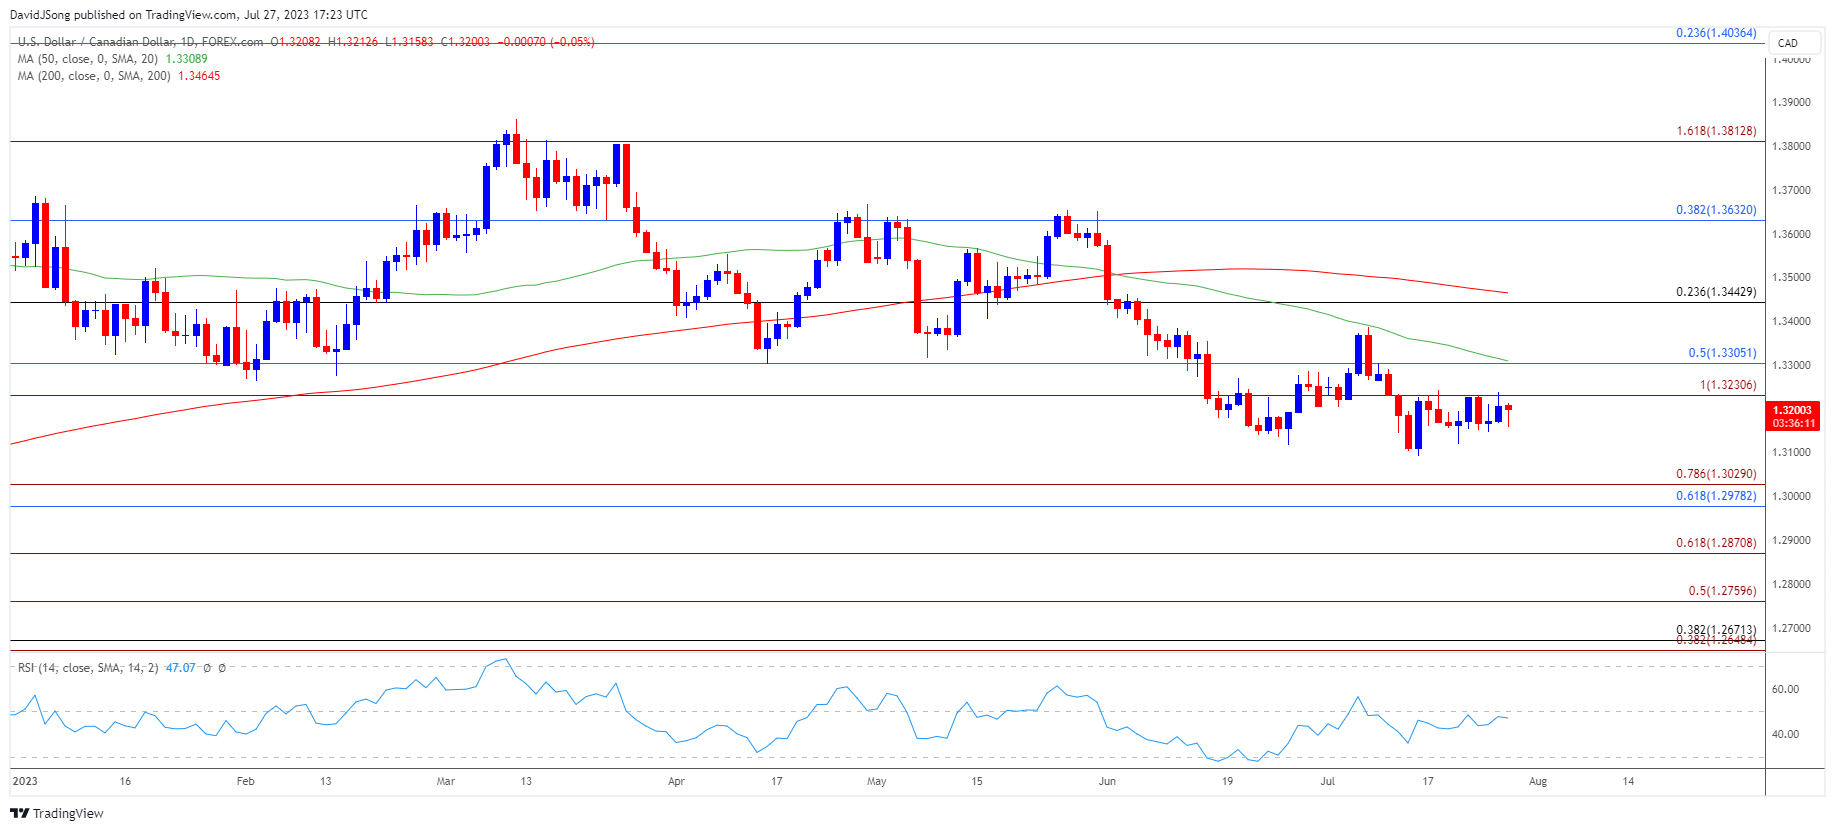Click the May label on the time axis
This screenshot has width=1835, height=831.
877,781
